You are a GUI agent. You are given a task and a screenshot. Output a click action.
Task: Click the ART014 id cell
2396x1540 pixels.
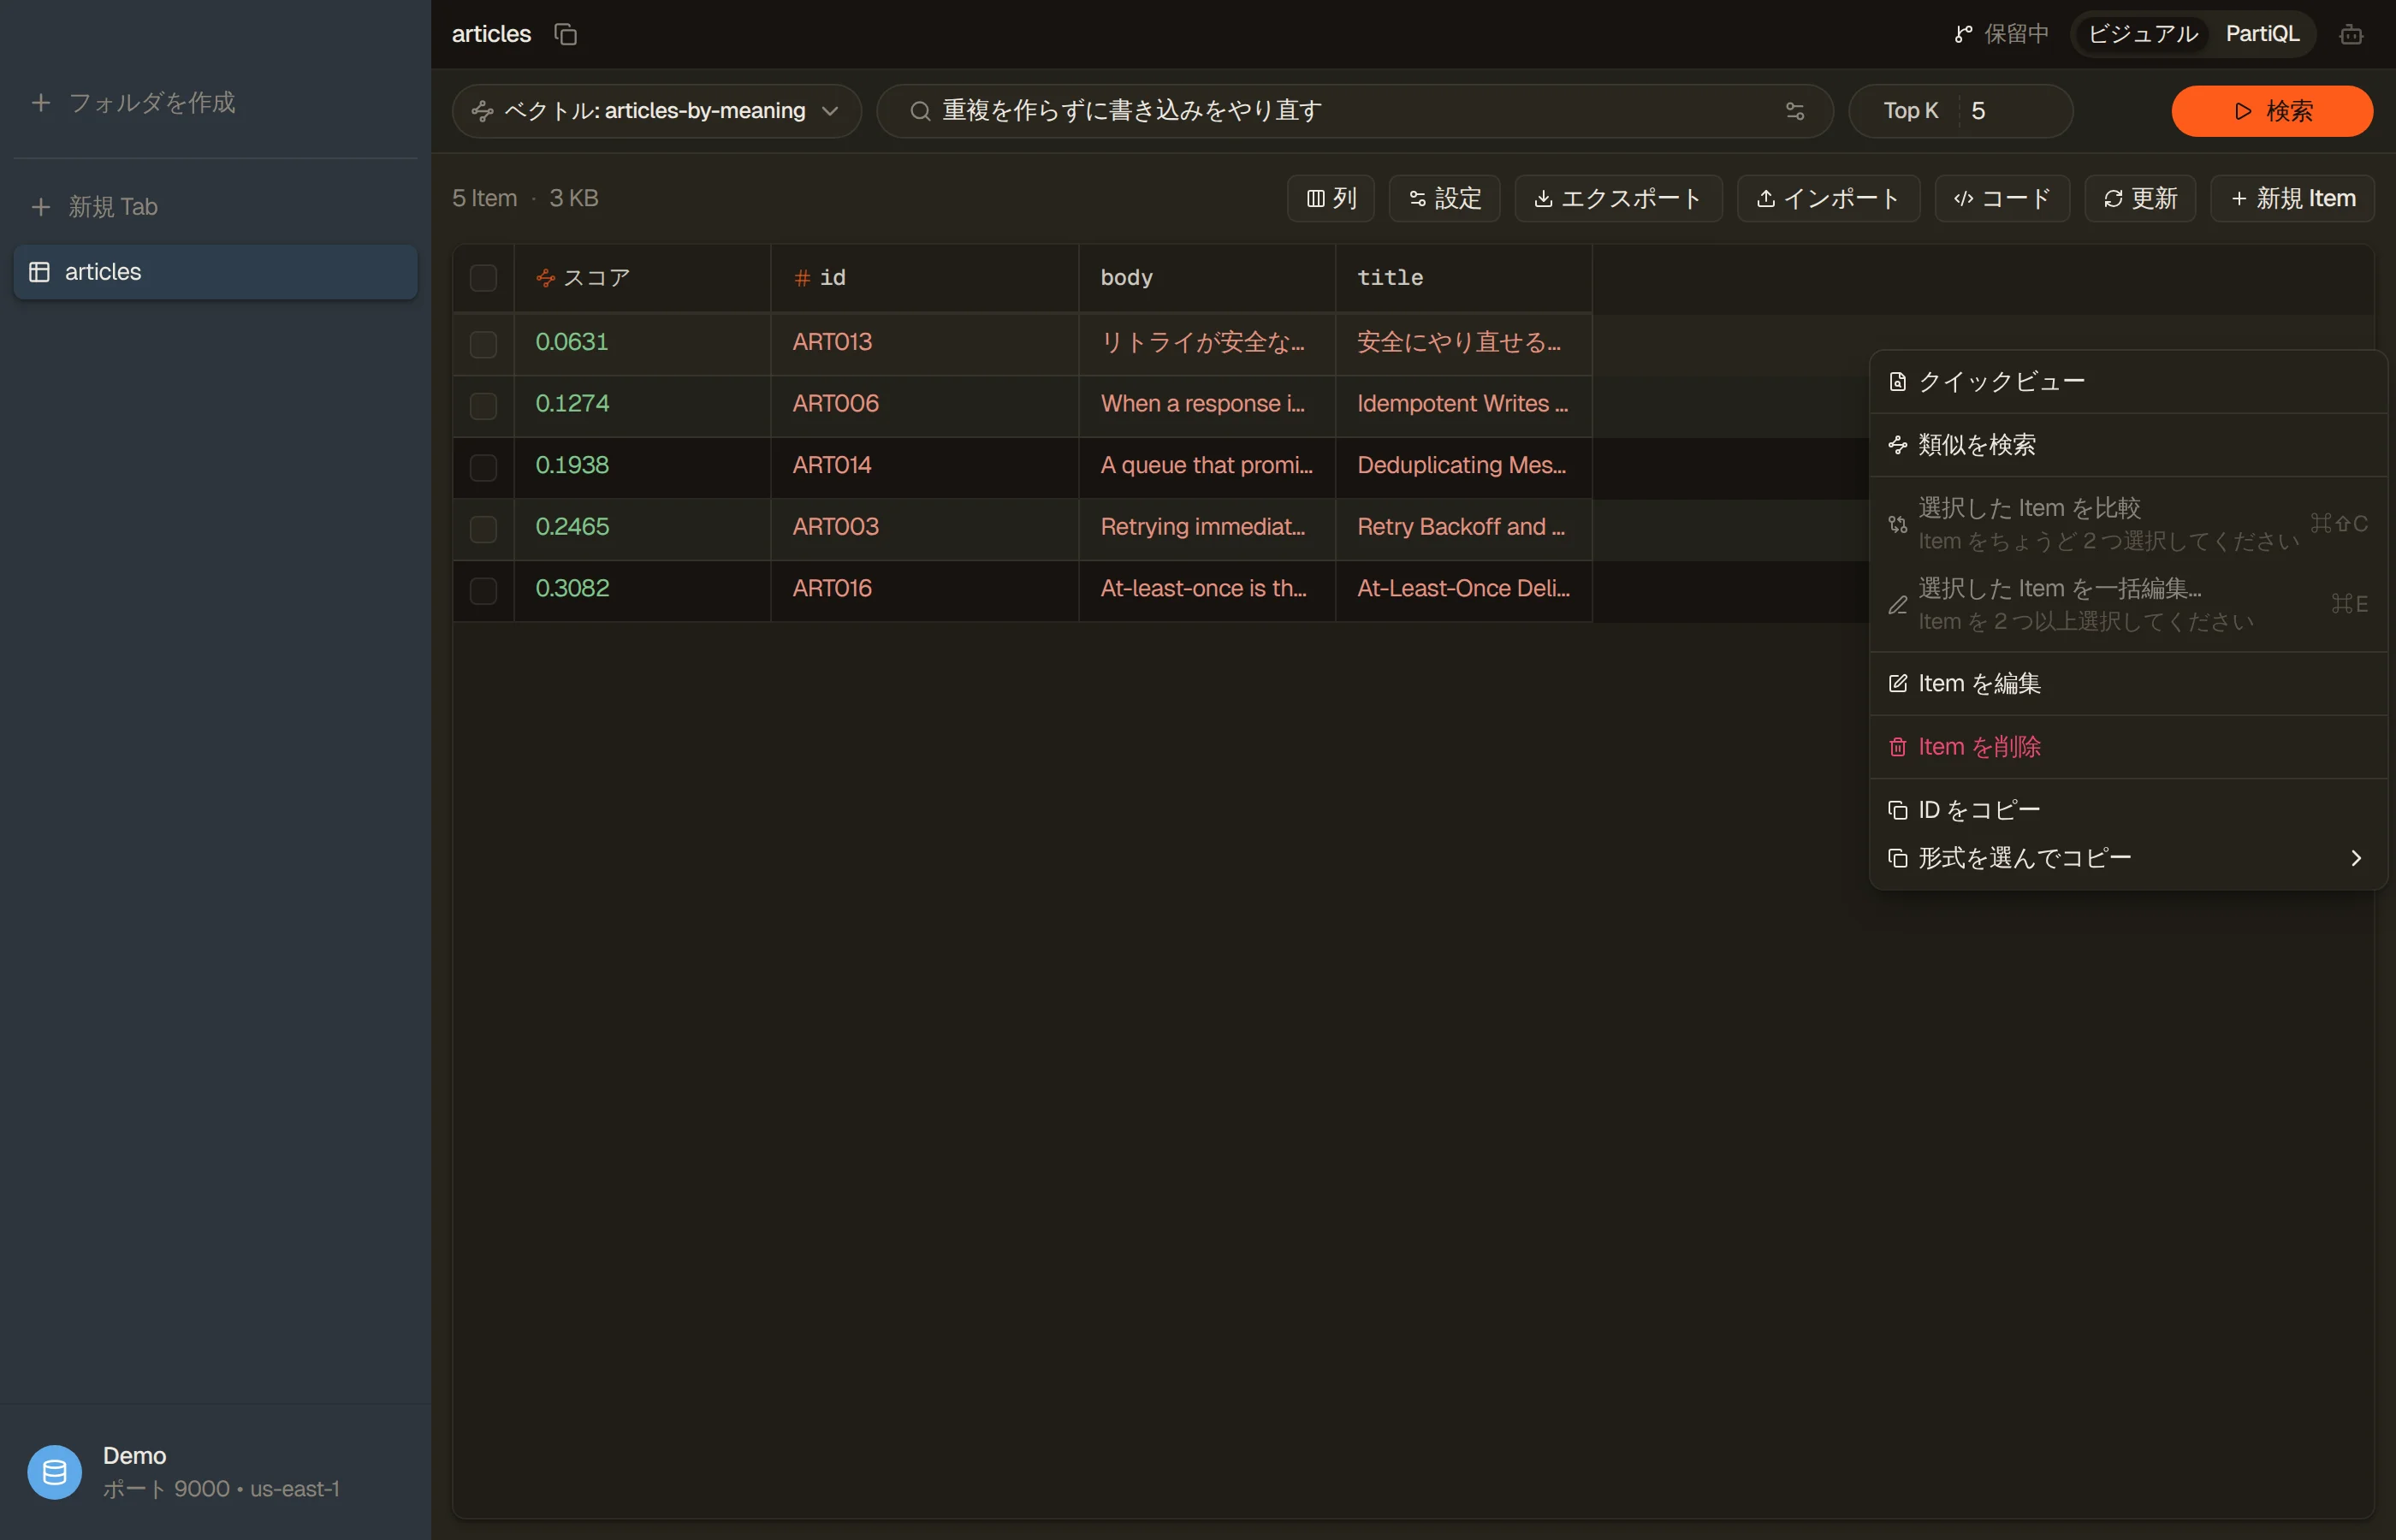coord(925,467)
